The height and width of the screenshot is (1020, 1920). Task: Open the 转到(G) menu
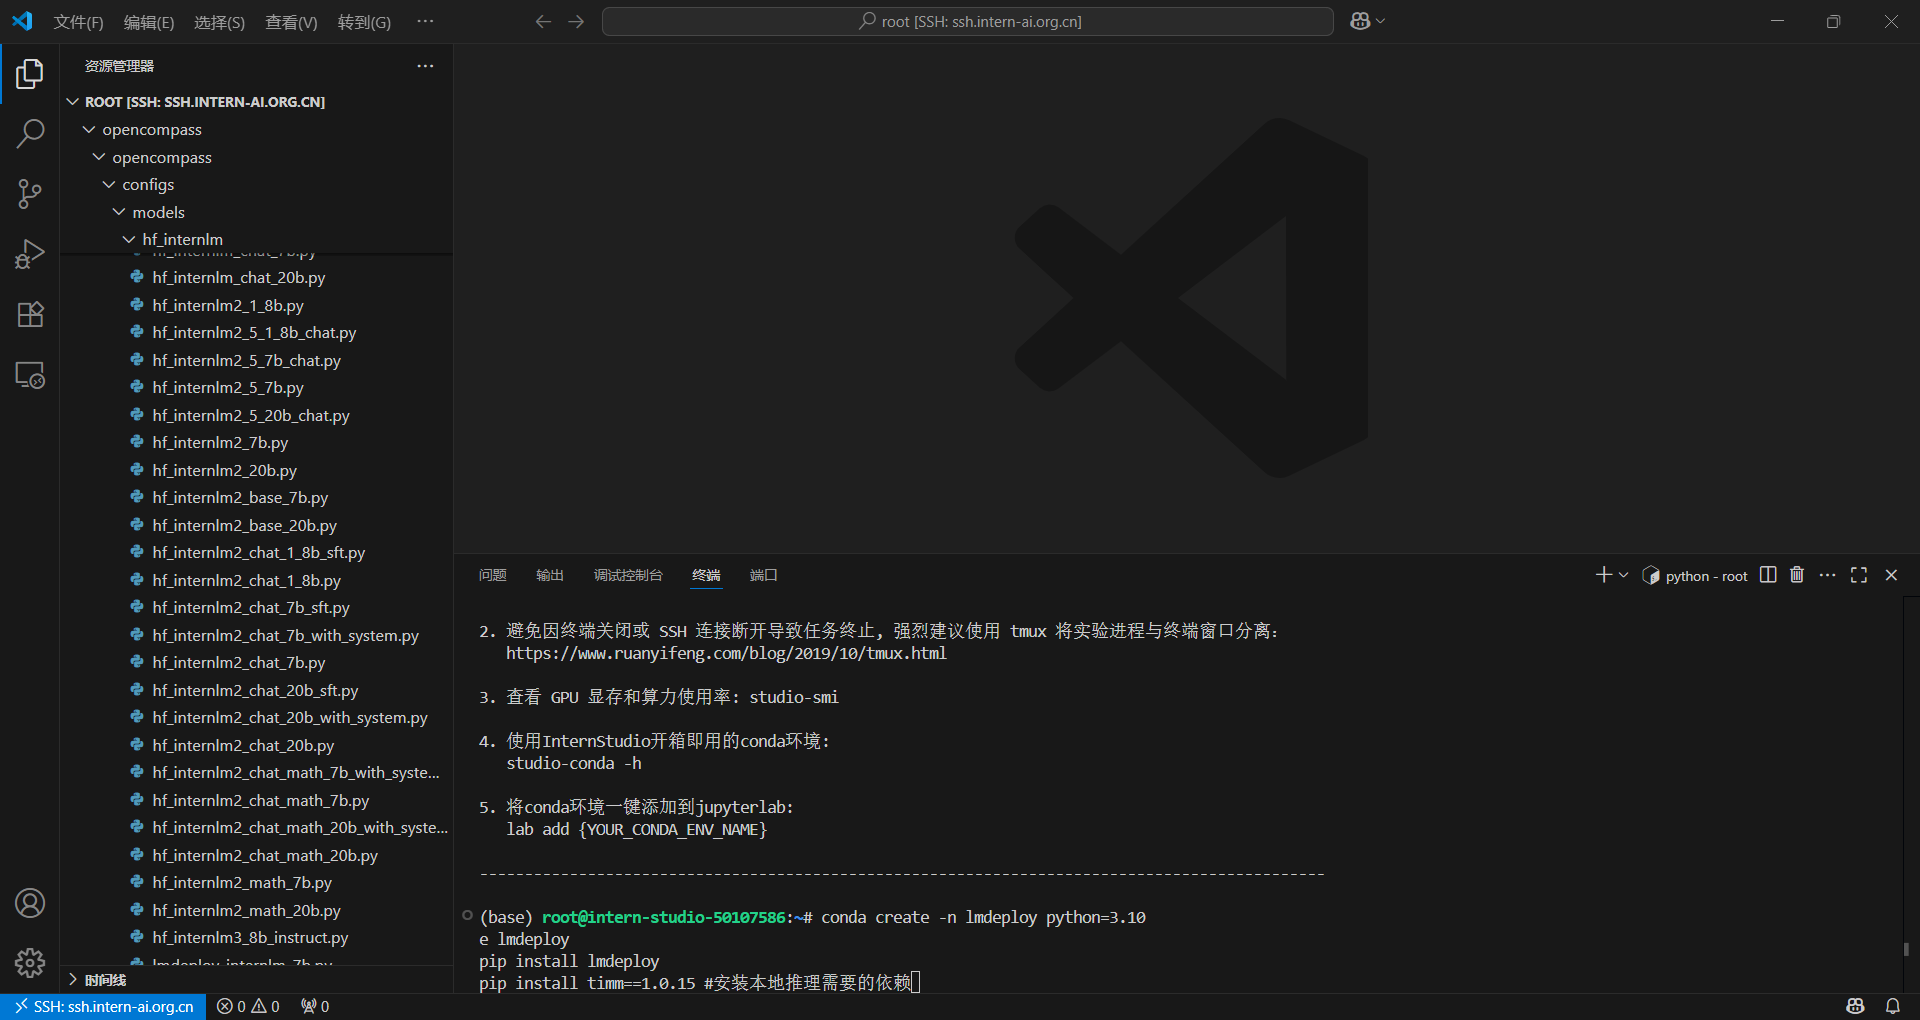(364, 22)
